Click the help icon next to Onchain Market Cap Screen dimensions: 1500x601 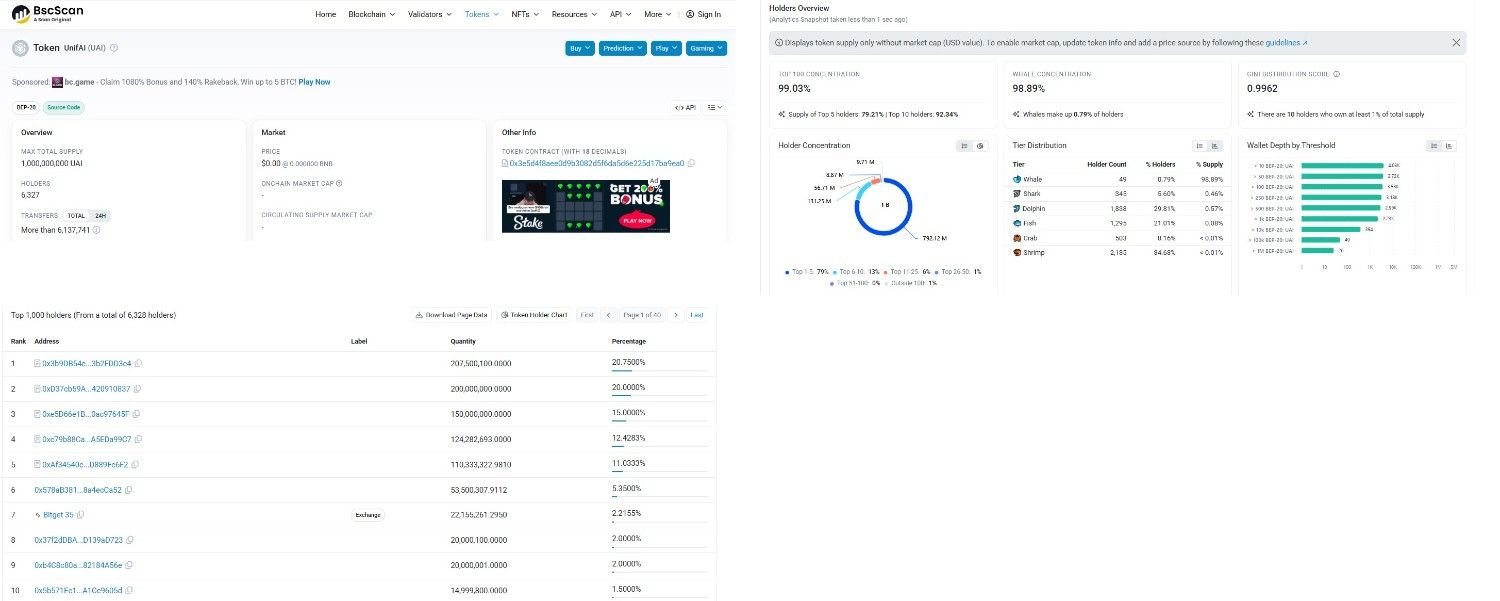[339, 183]
